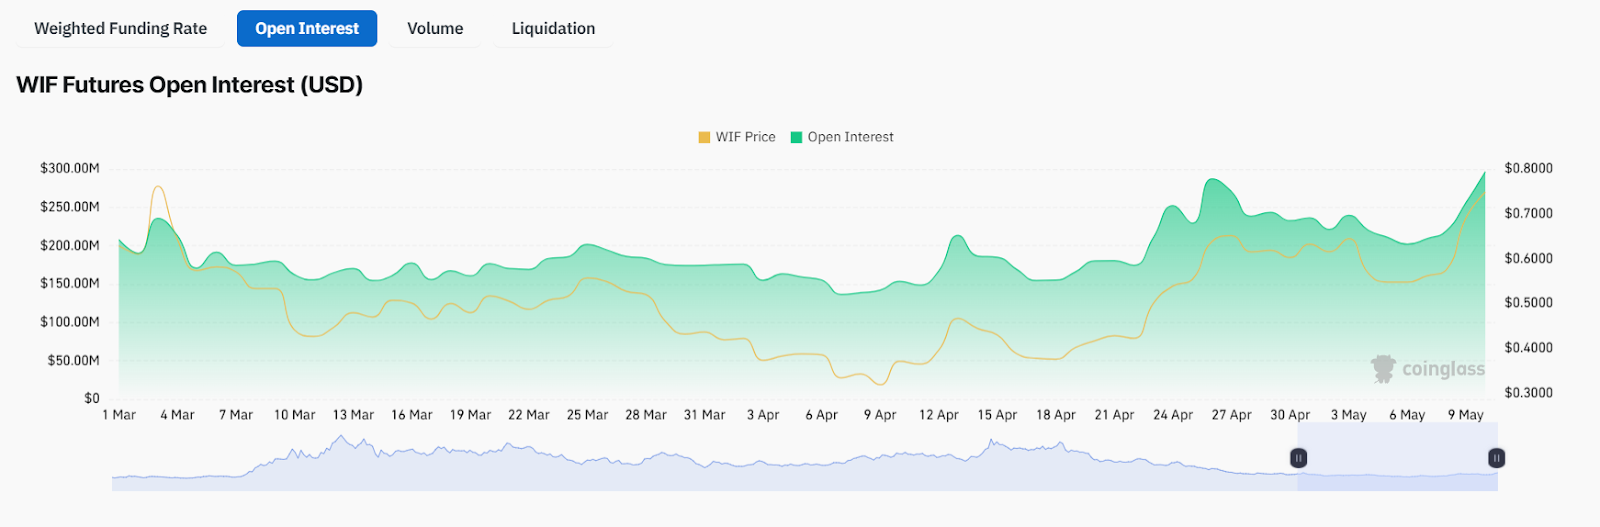
Task: Click the 10 Mar date axis label
Action: (294, 415)
